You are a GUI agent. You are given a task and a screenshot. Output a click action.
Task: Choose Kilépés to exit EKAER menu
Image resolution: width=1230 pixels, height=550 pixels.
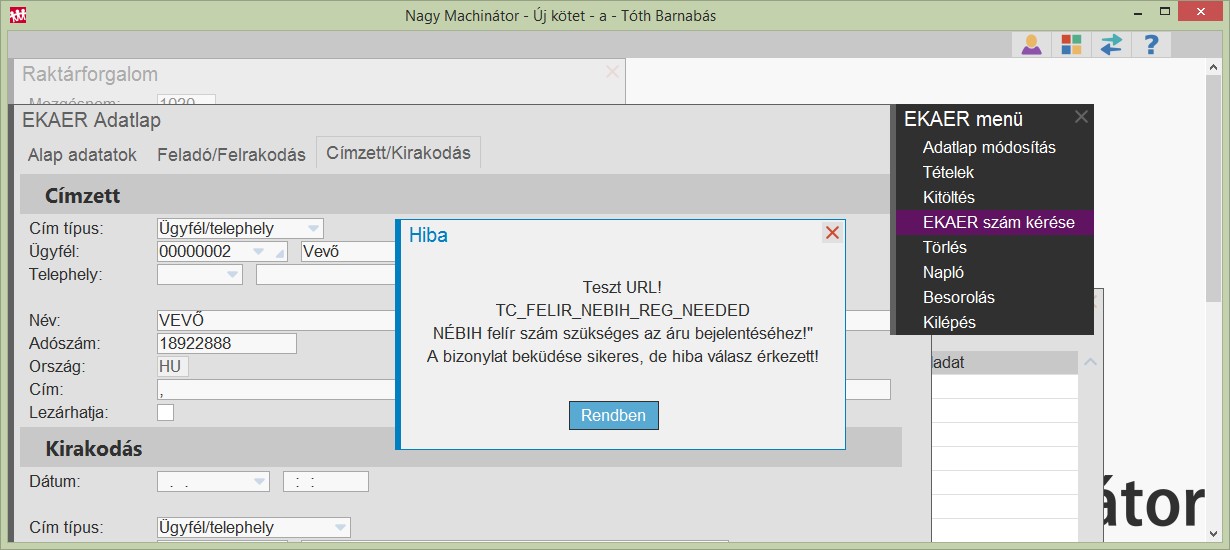(x=949, y=322)
